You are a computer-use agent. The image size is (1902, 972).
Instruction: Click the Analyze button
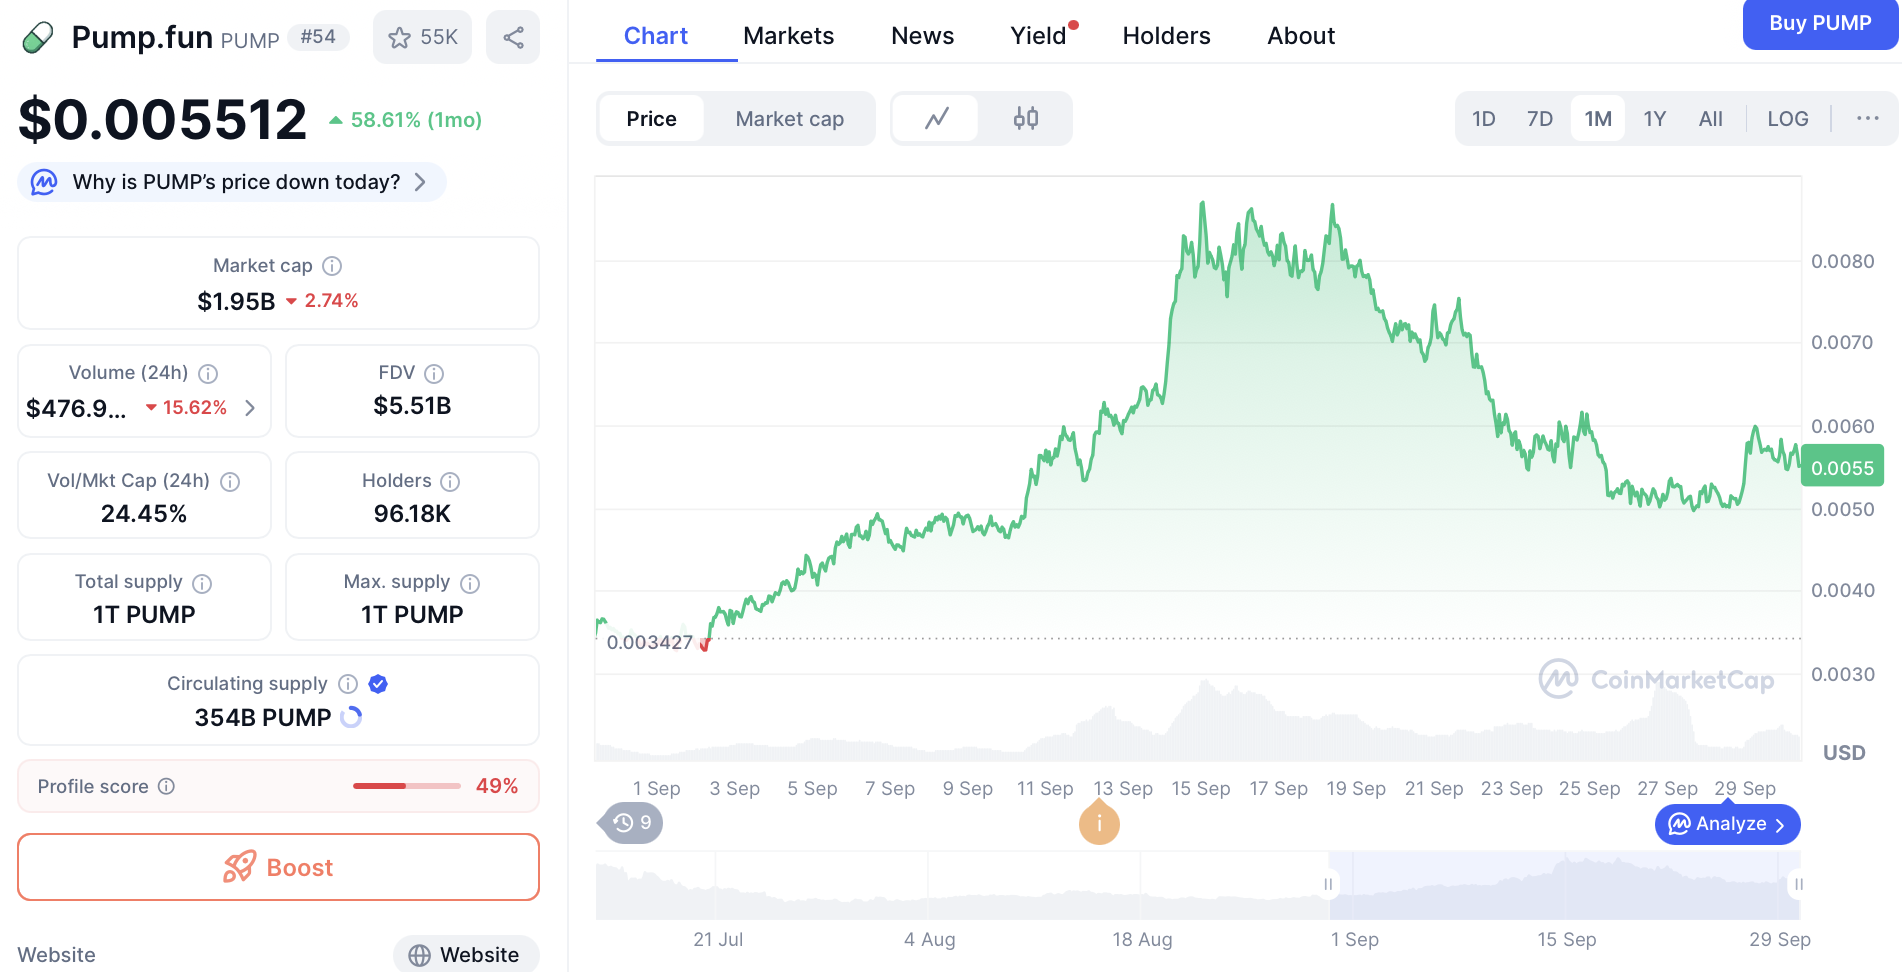coord(1727,824)
